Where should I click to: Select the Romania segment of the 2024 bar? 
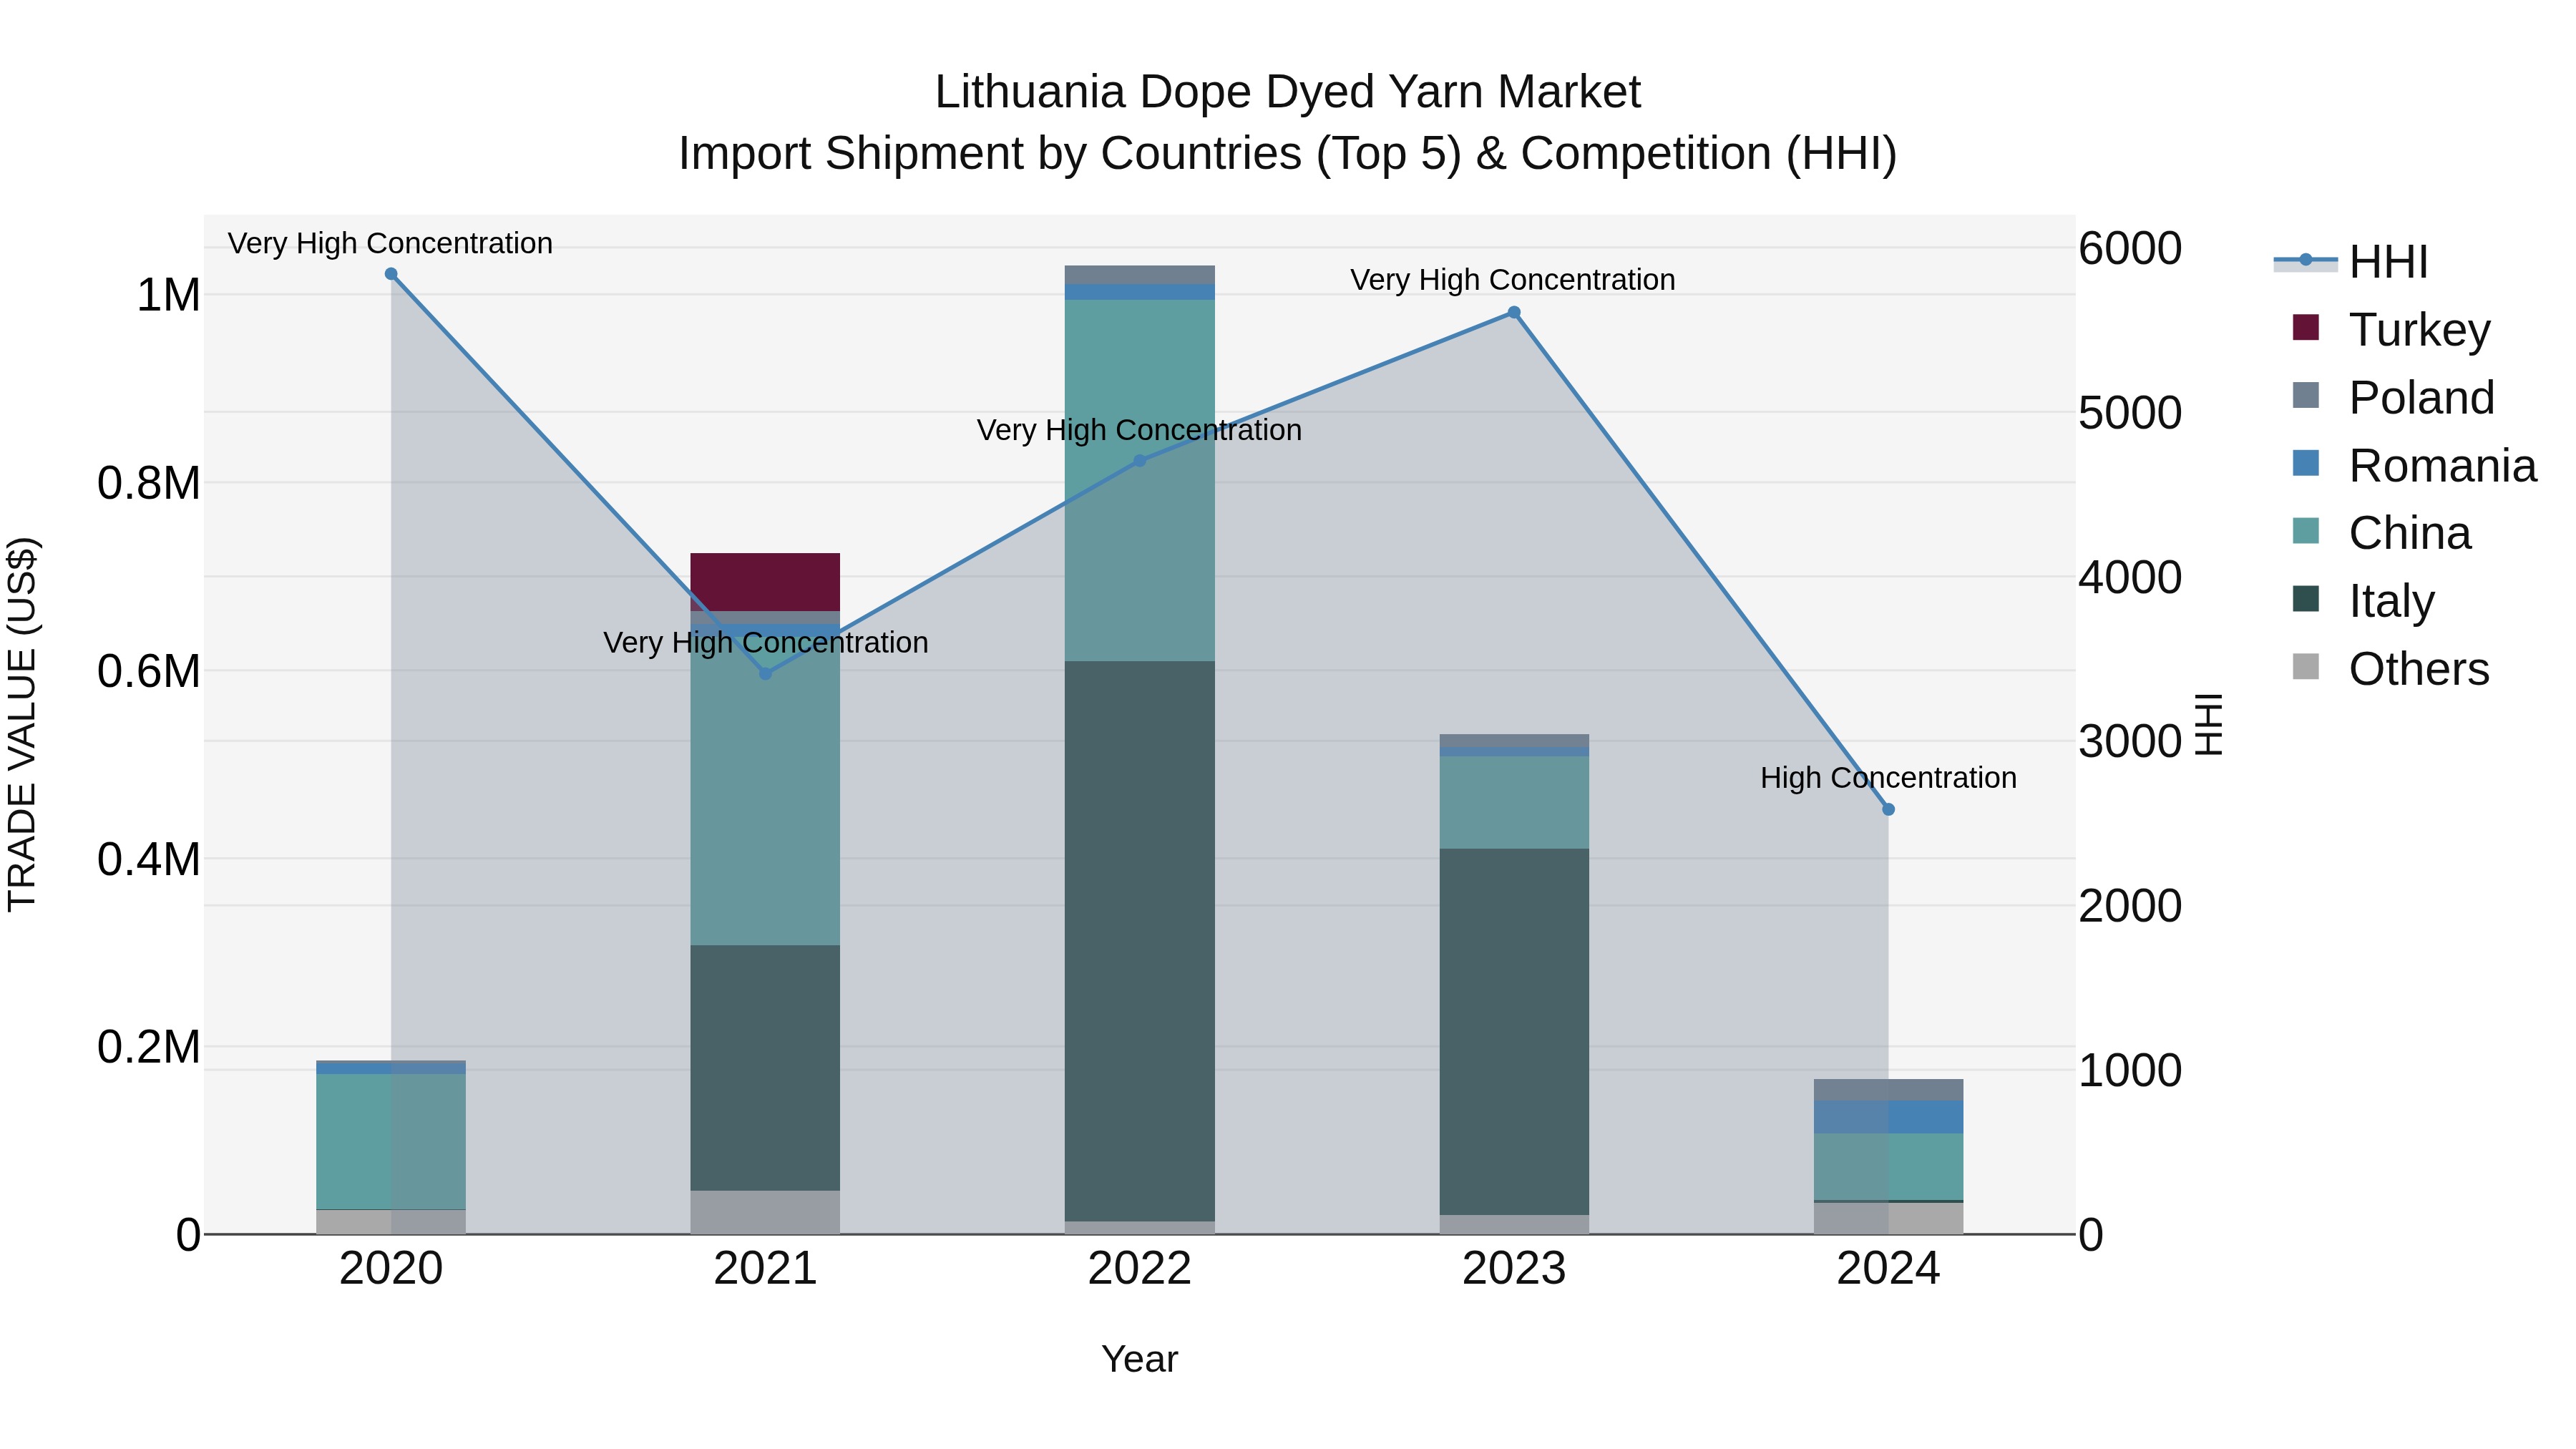point(1888,1117)
